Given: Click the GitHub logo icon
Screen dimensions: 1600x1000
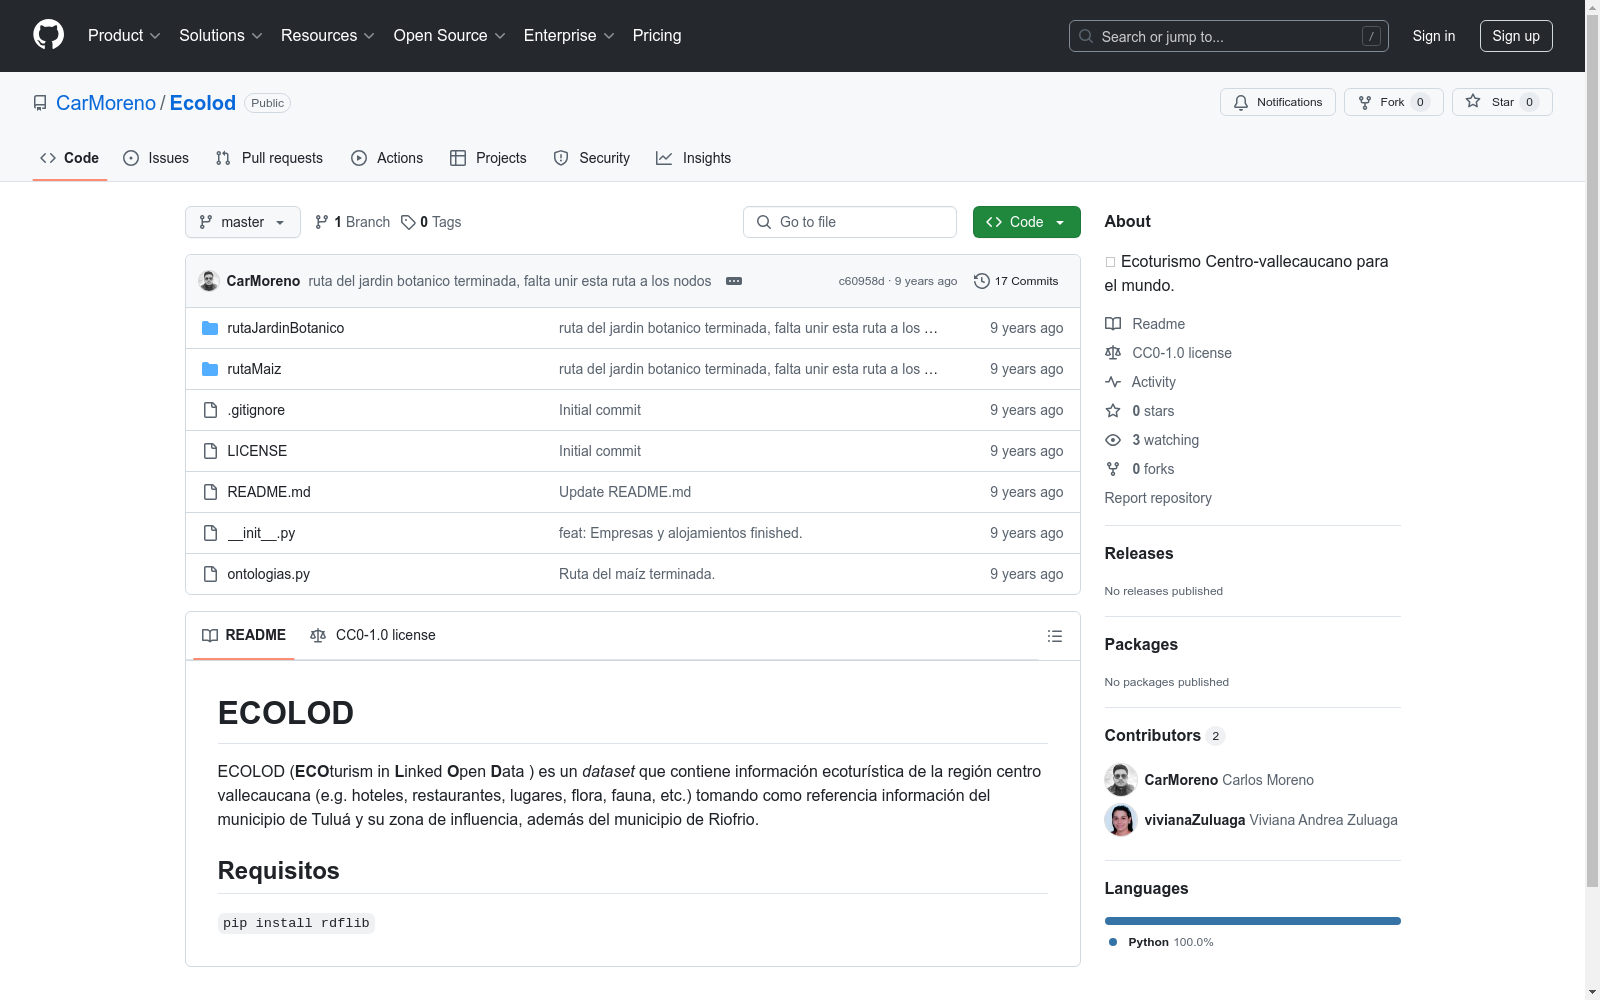Looking at the screenshot, I should point(48,35).
